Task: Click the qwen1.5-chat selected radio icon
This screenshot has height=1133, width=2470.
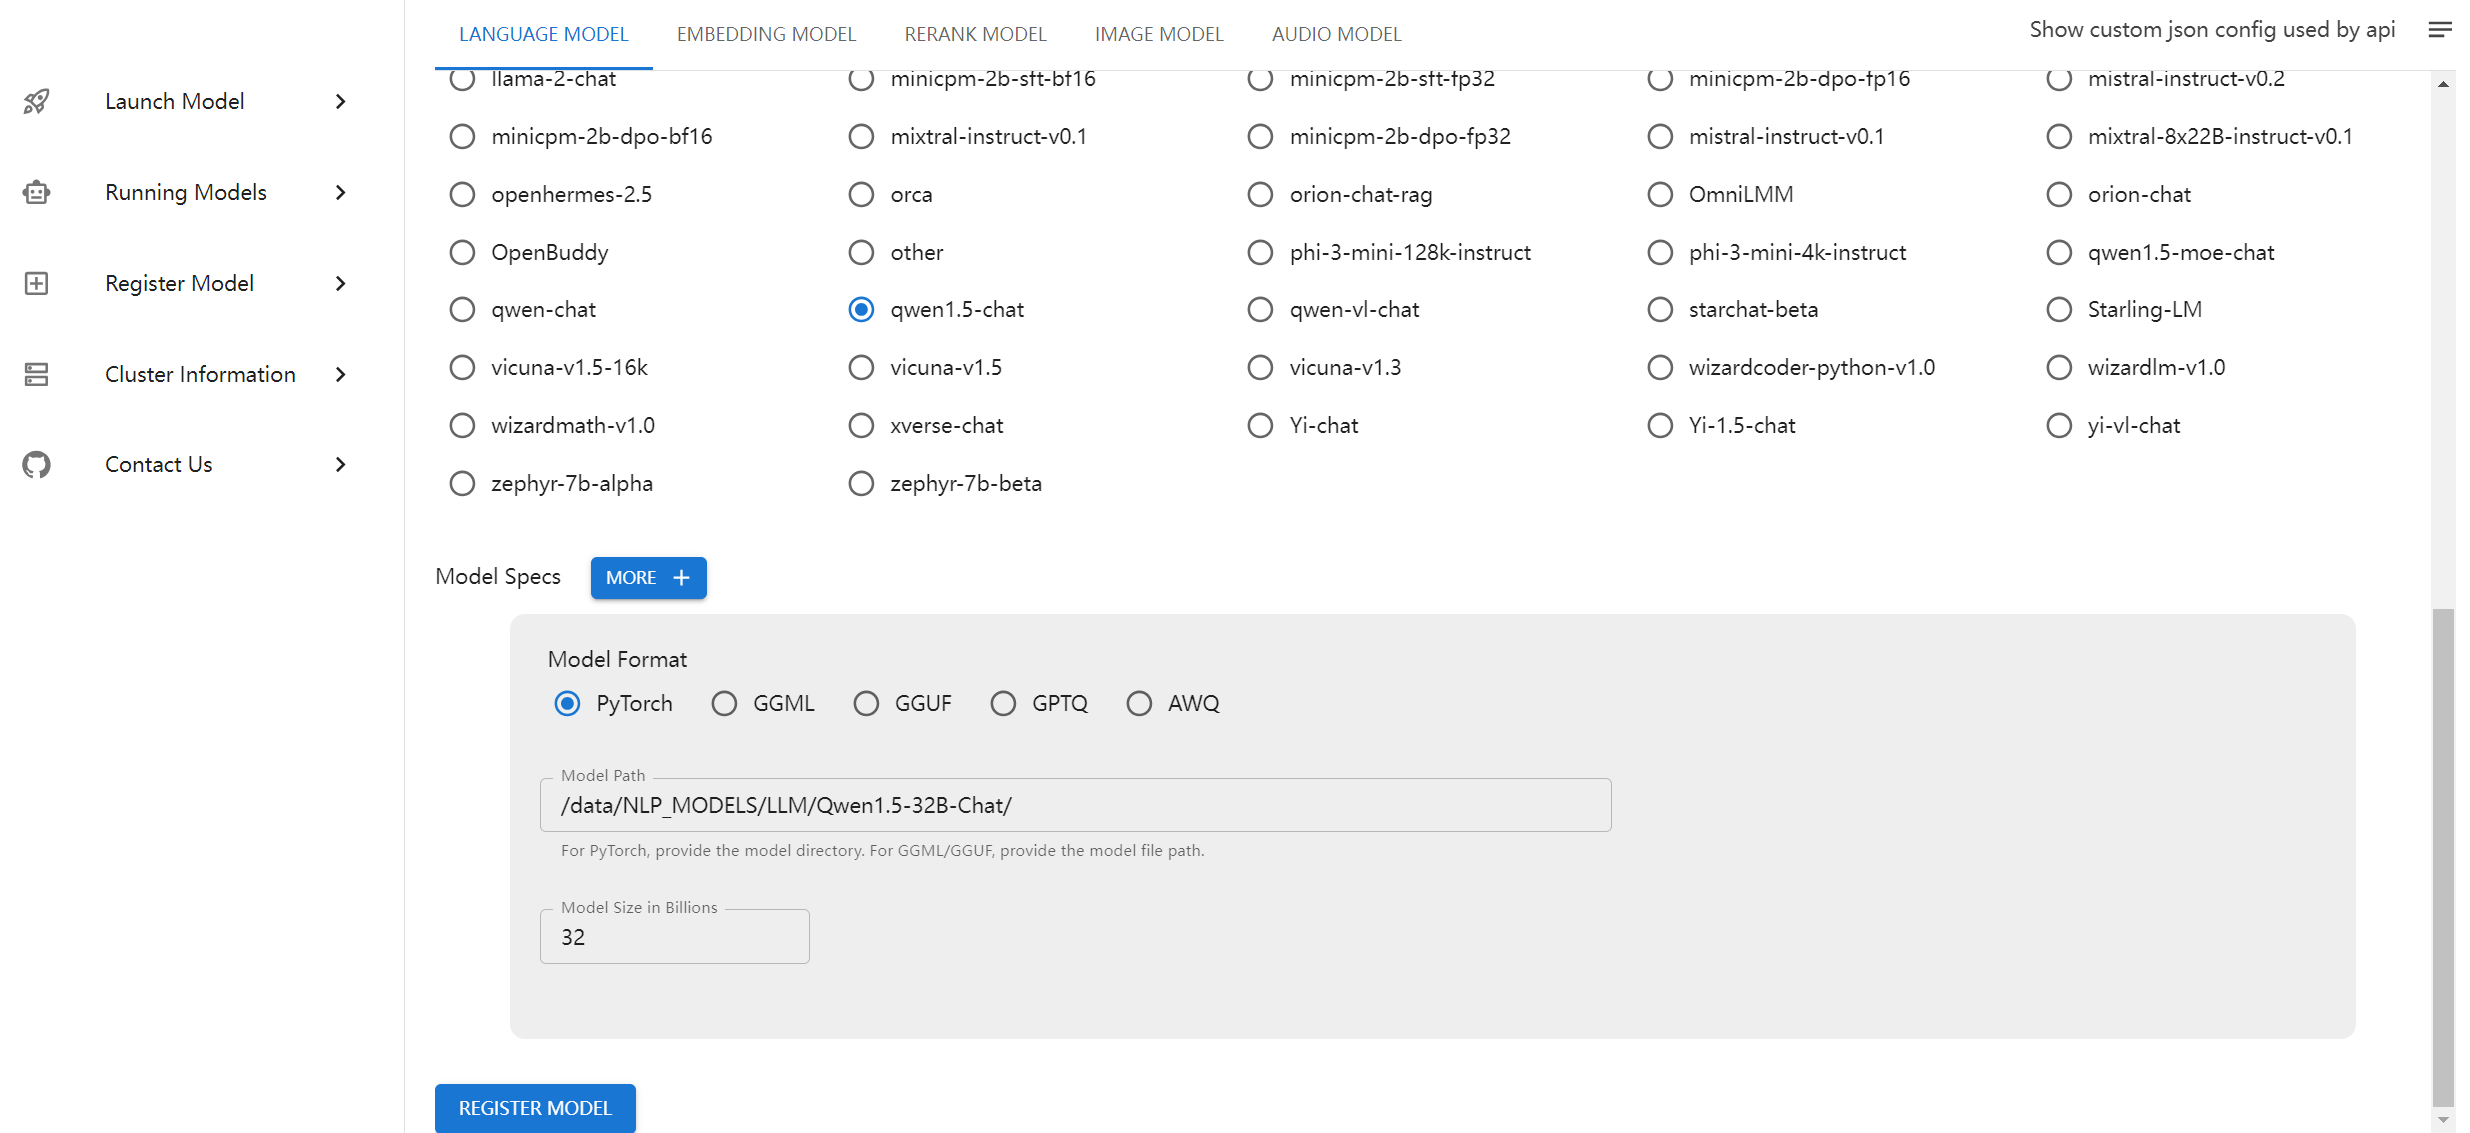Action: pyautogui.click(x=861, y=309)
